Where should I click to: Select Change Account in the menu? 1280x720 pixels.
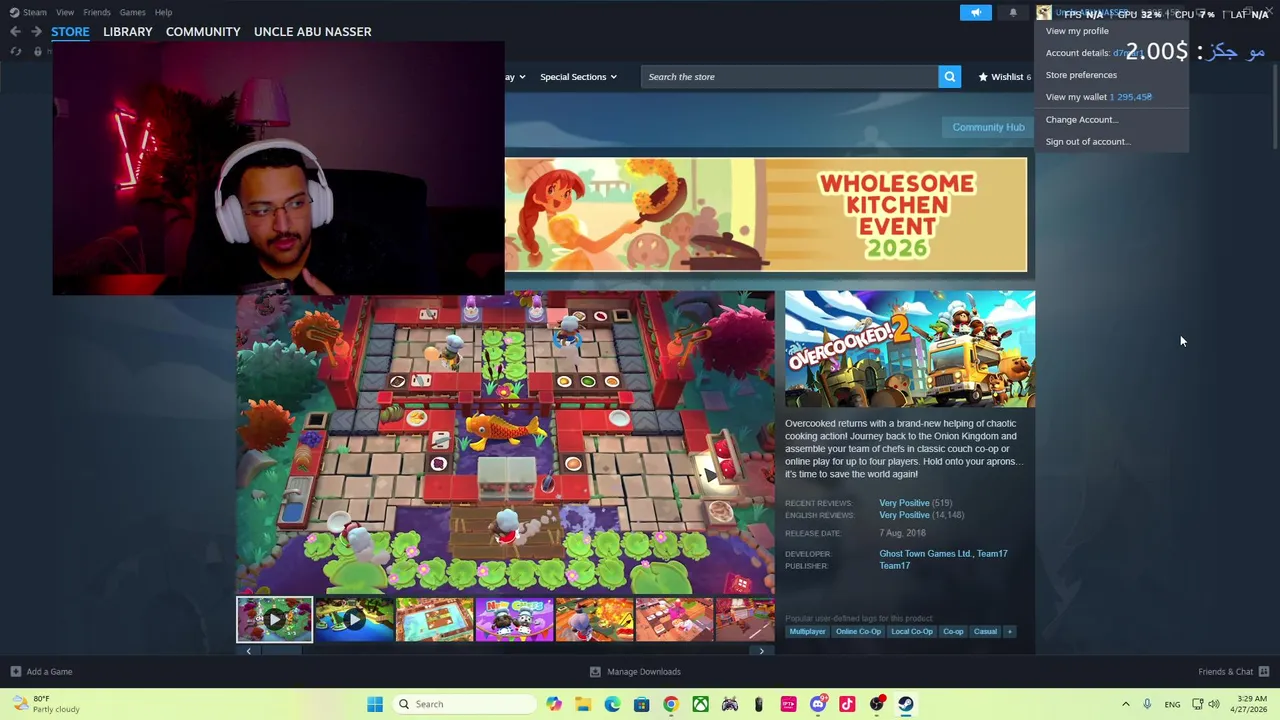pyautogui.click(x=1082, y=119)
